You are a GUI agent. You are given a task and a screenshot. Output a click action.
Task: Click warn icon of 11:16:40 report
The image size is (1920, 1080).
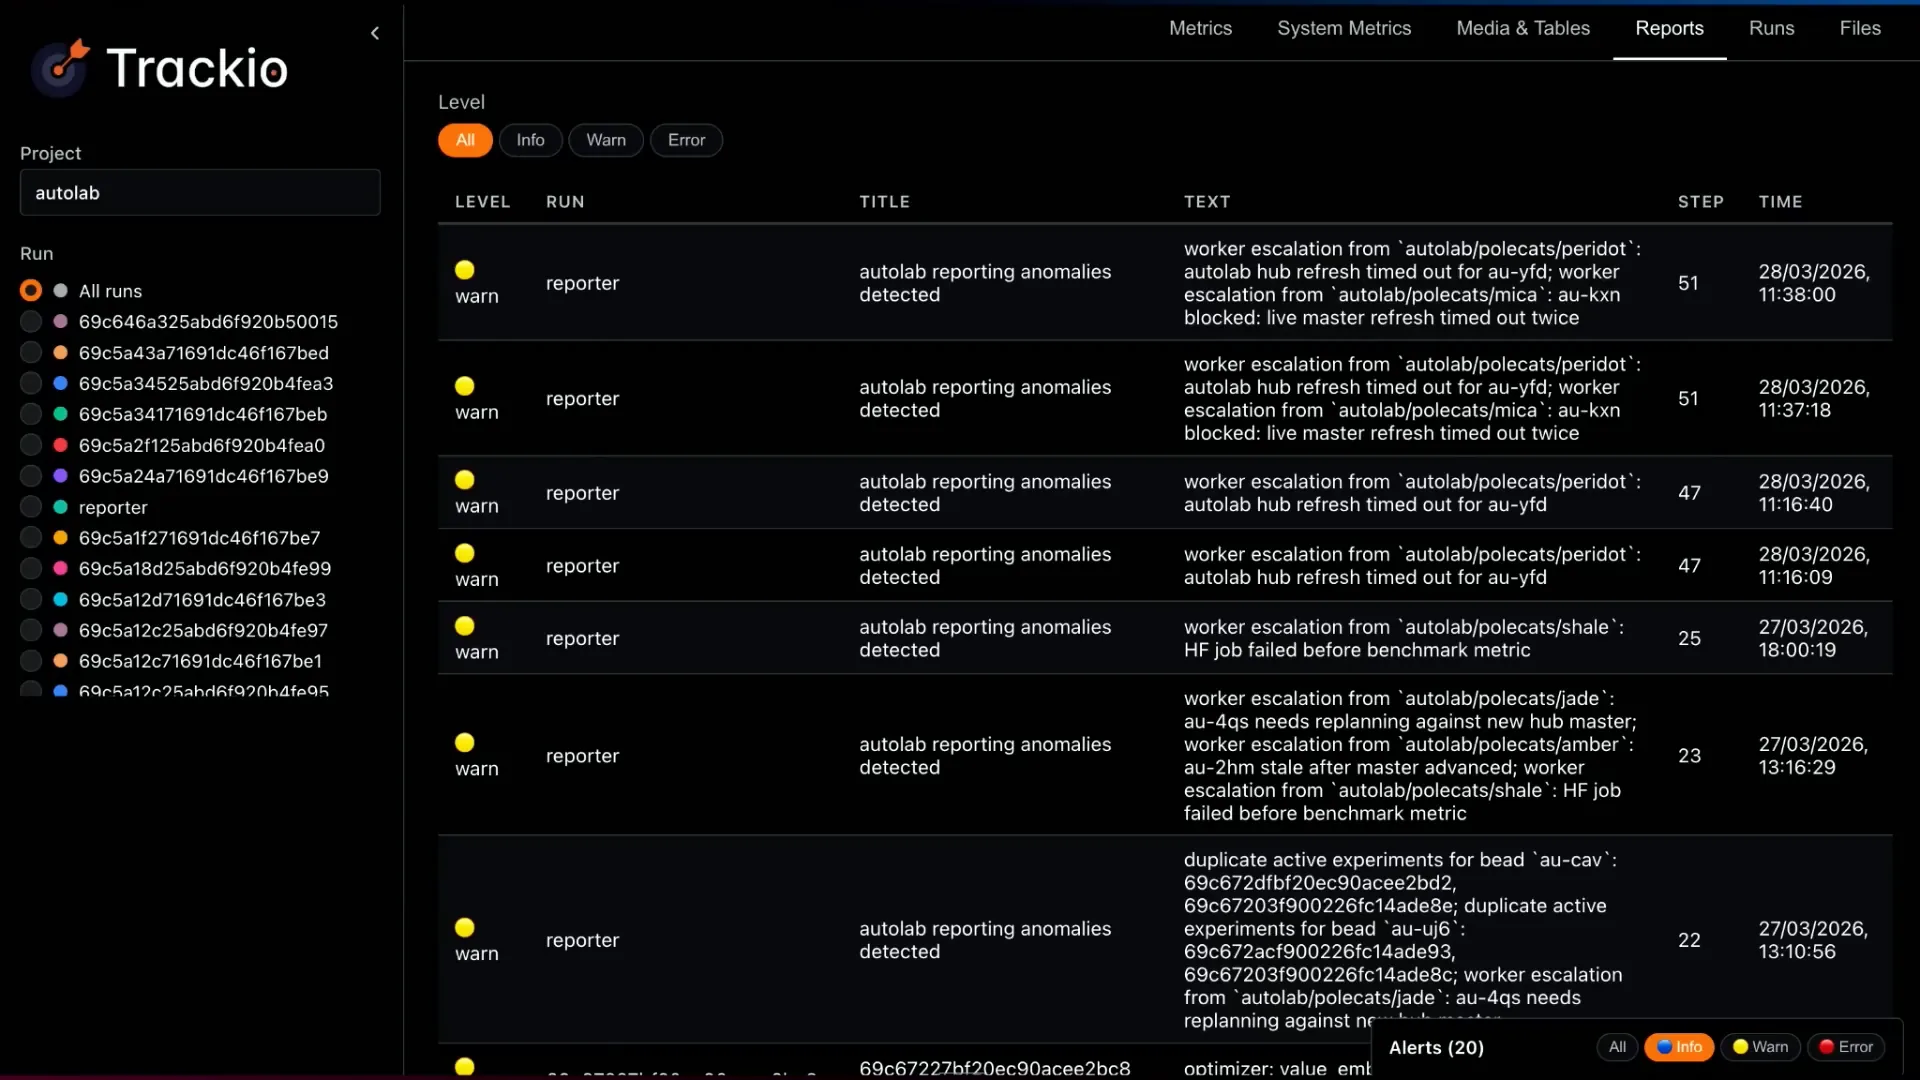(x=465, y=480)
